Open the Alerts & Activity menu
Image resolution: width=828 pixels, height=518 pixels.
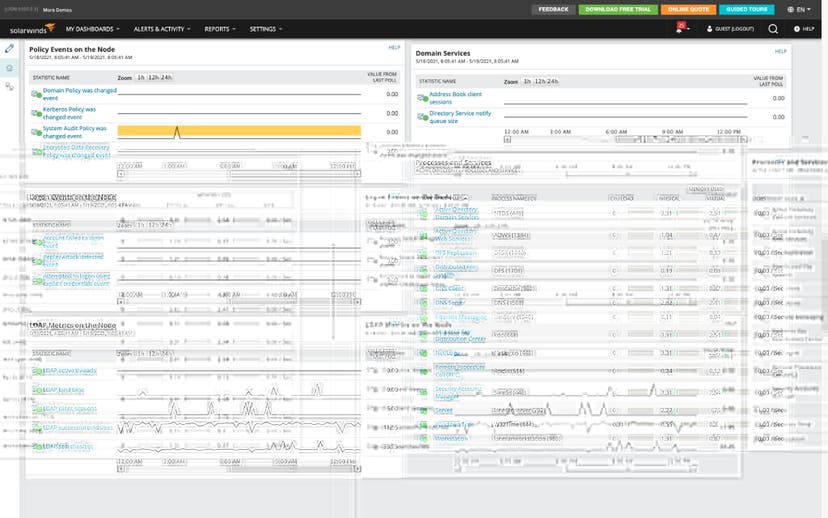coord(162,29)
